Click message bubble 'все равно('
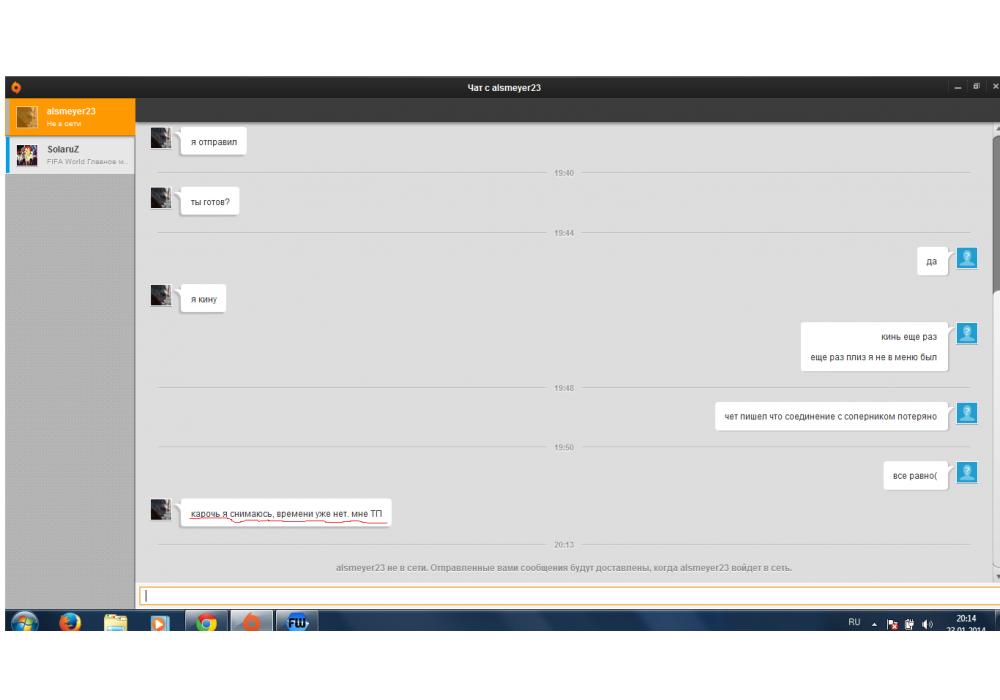 [x=915, y=476]
